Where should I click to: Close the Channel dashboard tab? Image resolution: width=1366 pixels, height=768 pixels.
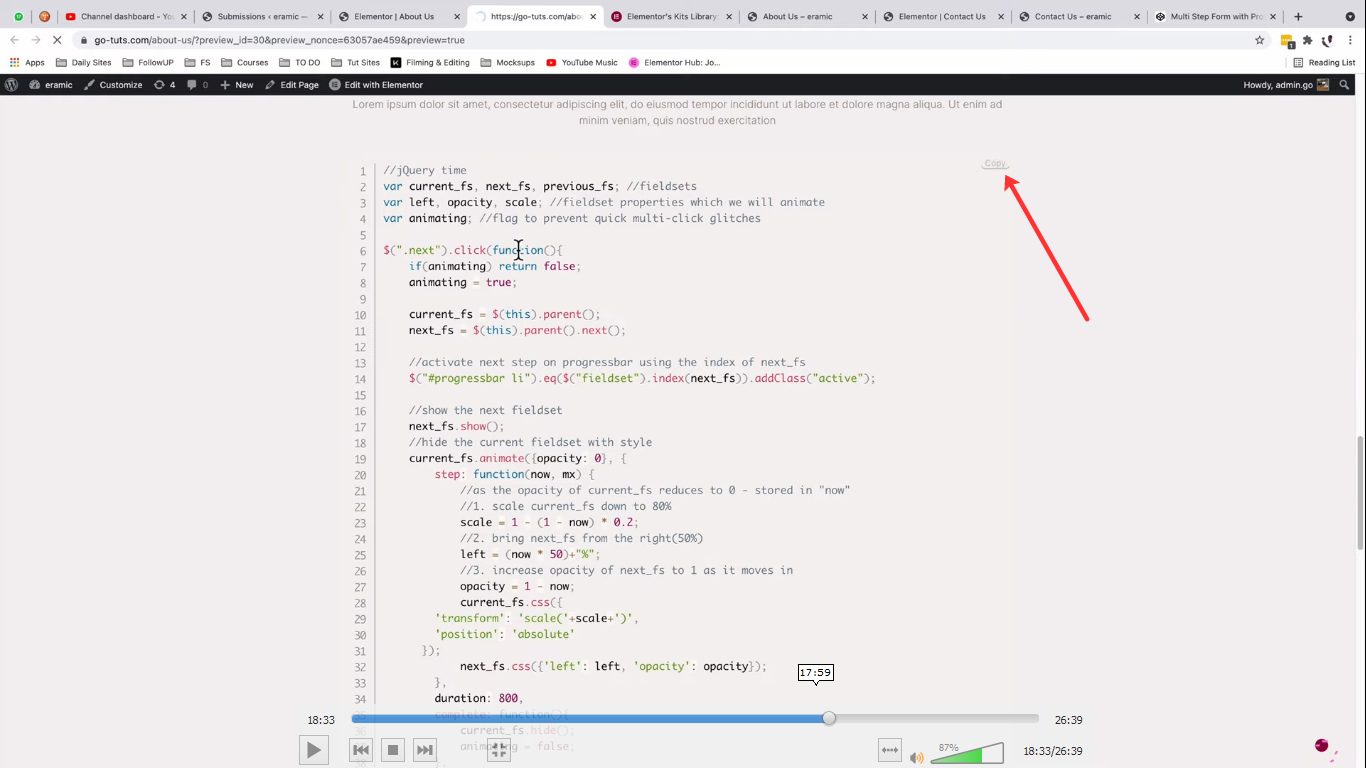[x=184, y=16]
